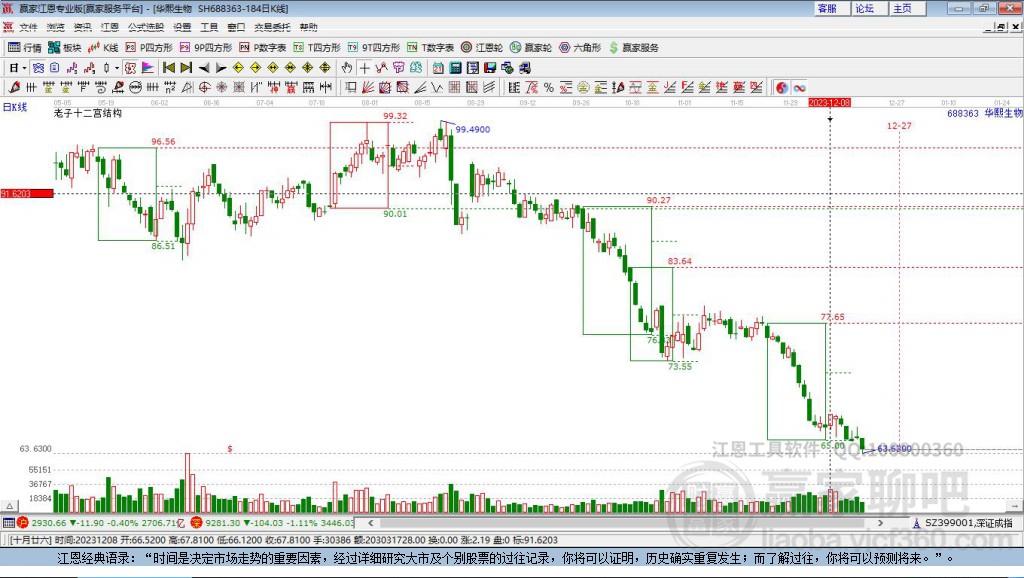Image resolution: width=1024 pixels, height=578 pixels.
Task: Open the P数字表 tool
Action: (x=263, y=48)
